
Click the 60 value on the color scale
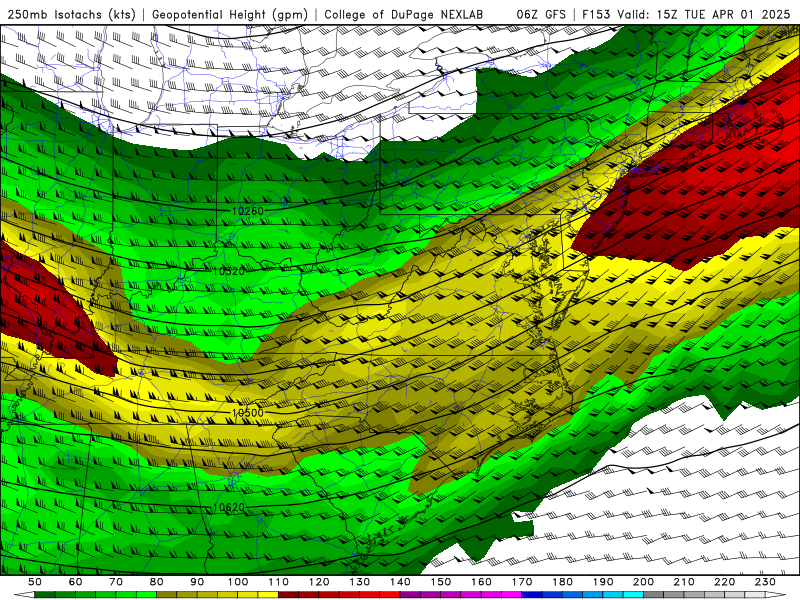pyautogui.click(x=76, y=582)
